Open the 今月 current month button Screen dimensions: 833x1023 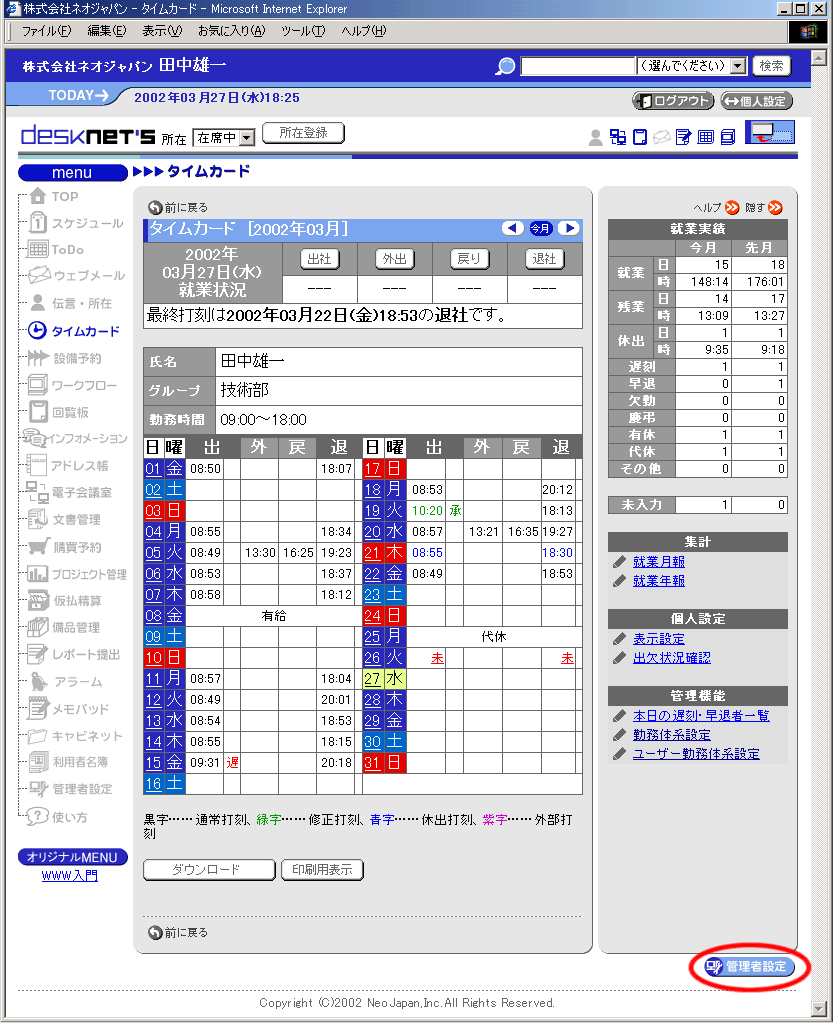pos(541,228)
